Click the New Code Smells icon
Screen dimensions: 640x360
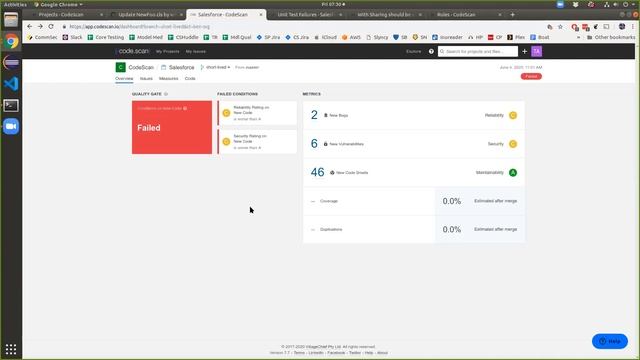332,173
